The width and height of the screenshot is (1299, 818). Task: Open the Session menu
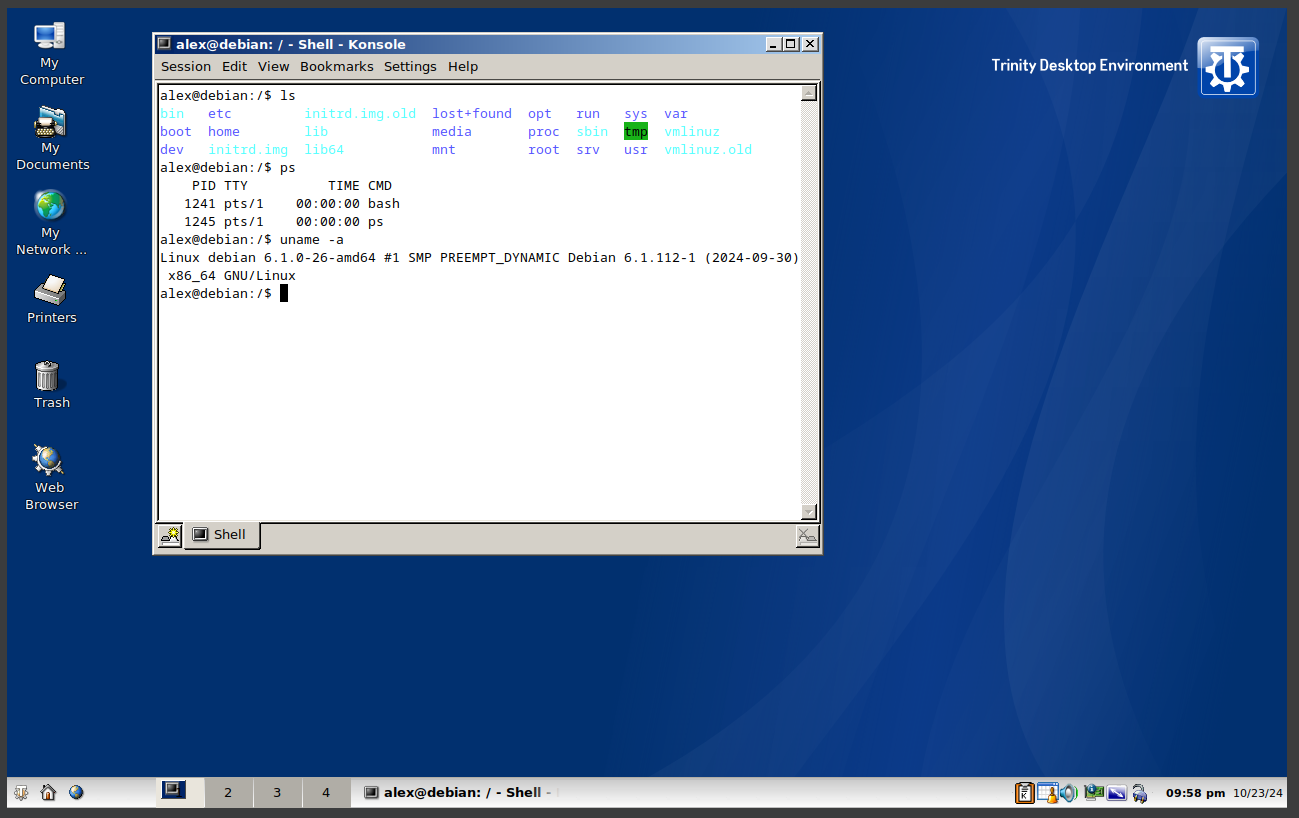(x=186, y=67)
